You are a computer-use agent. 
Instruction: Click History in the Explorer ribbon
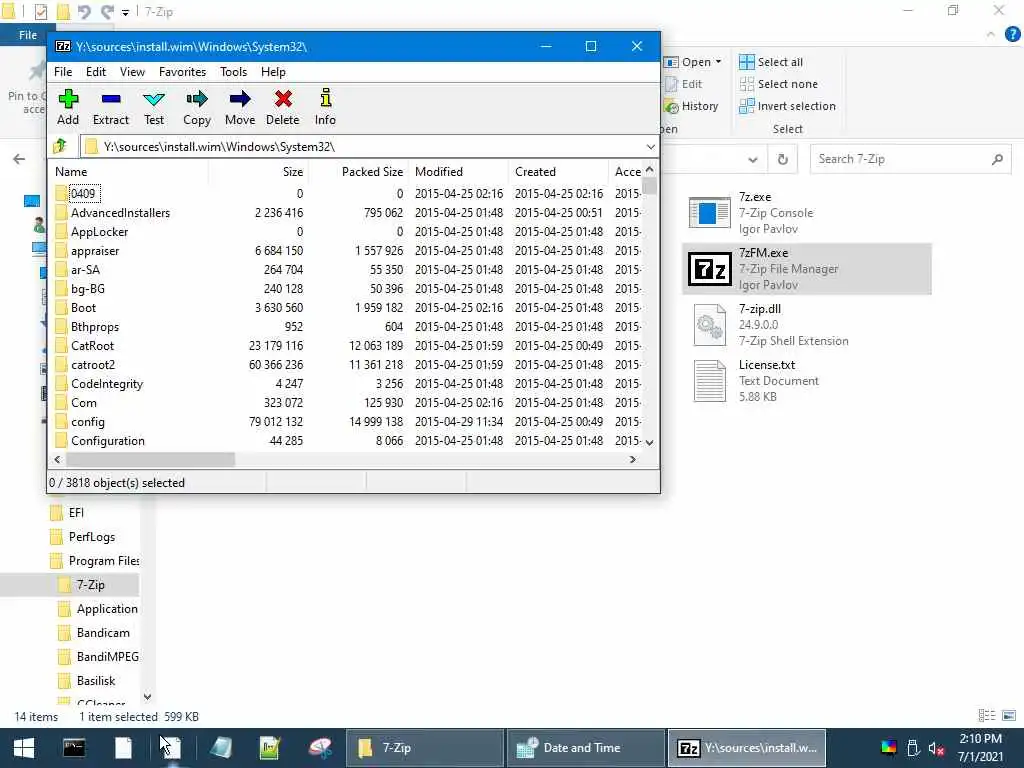tap(691, 106)
